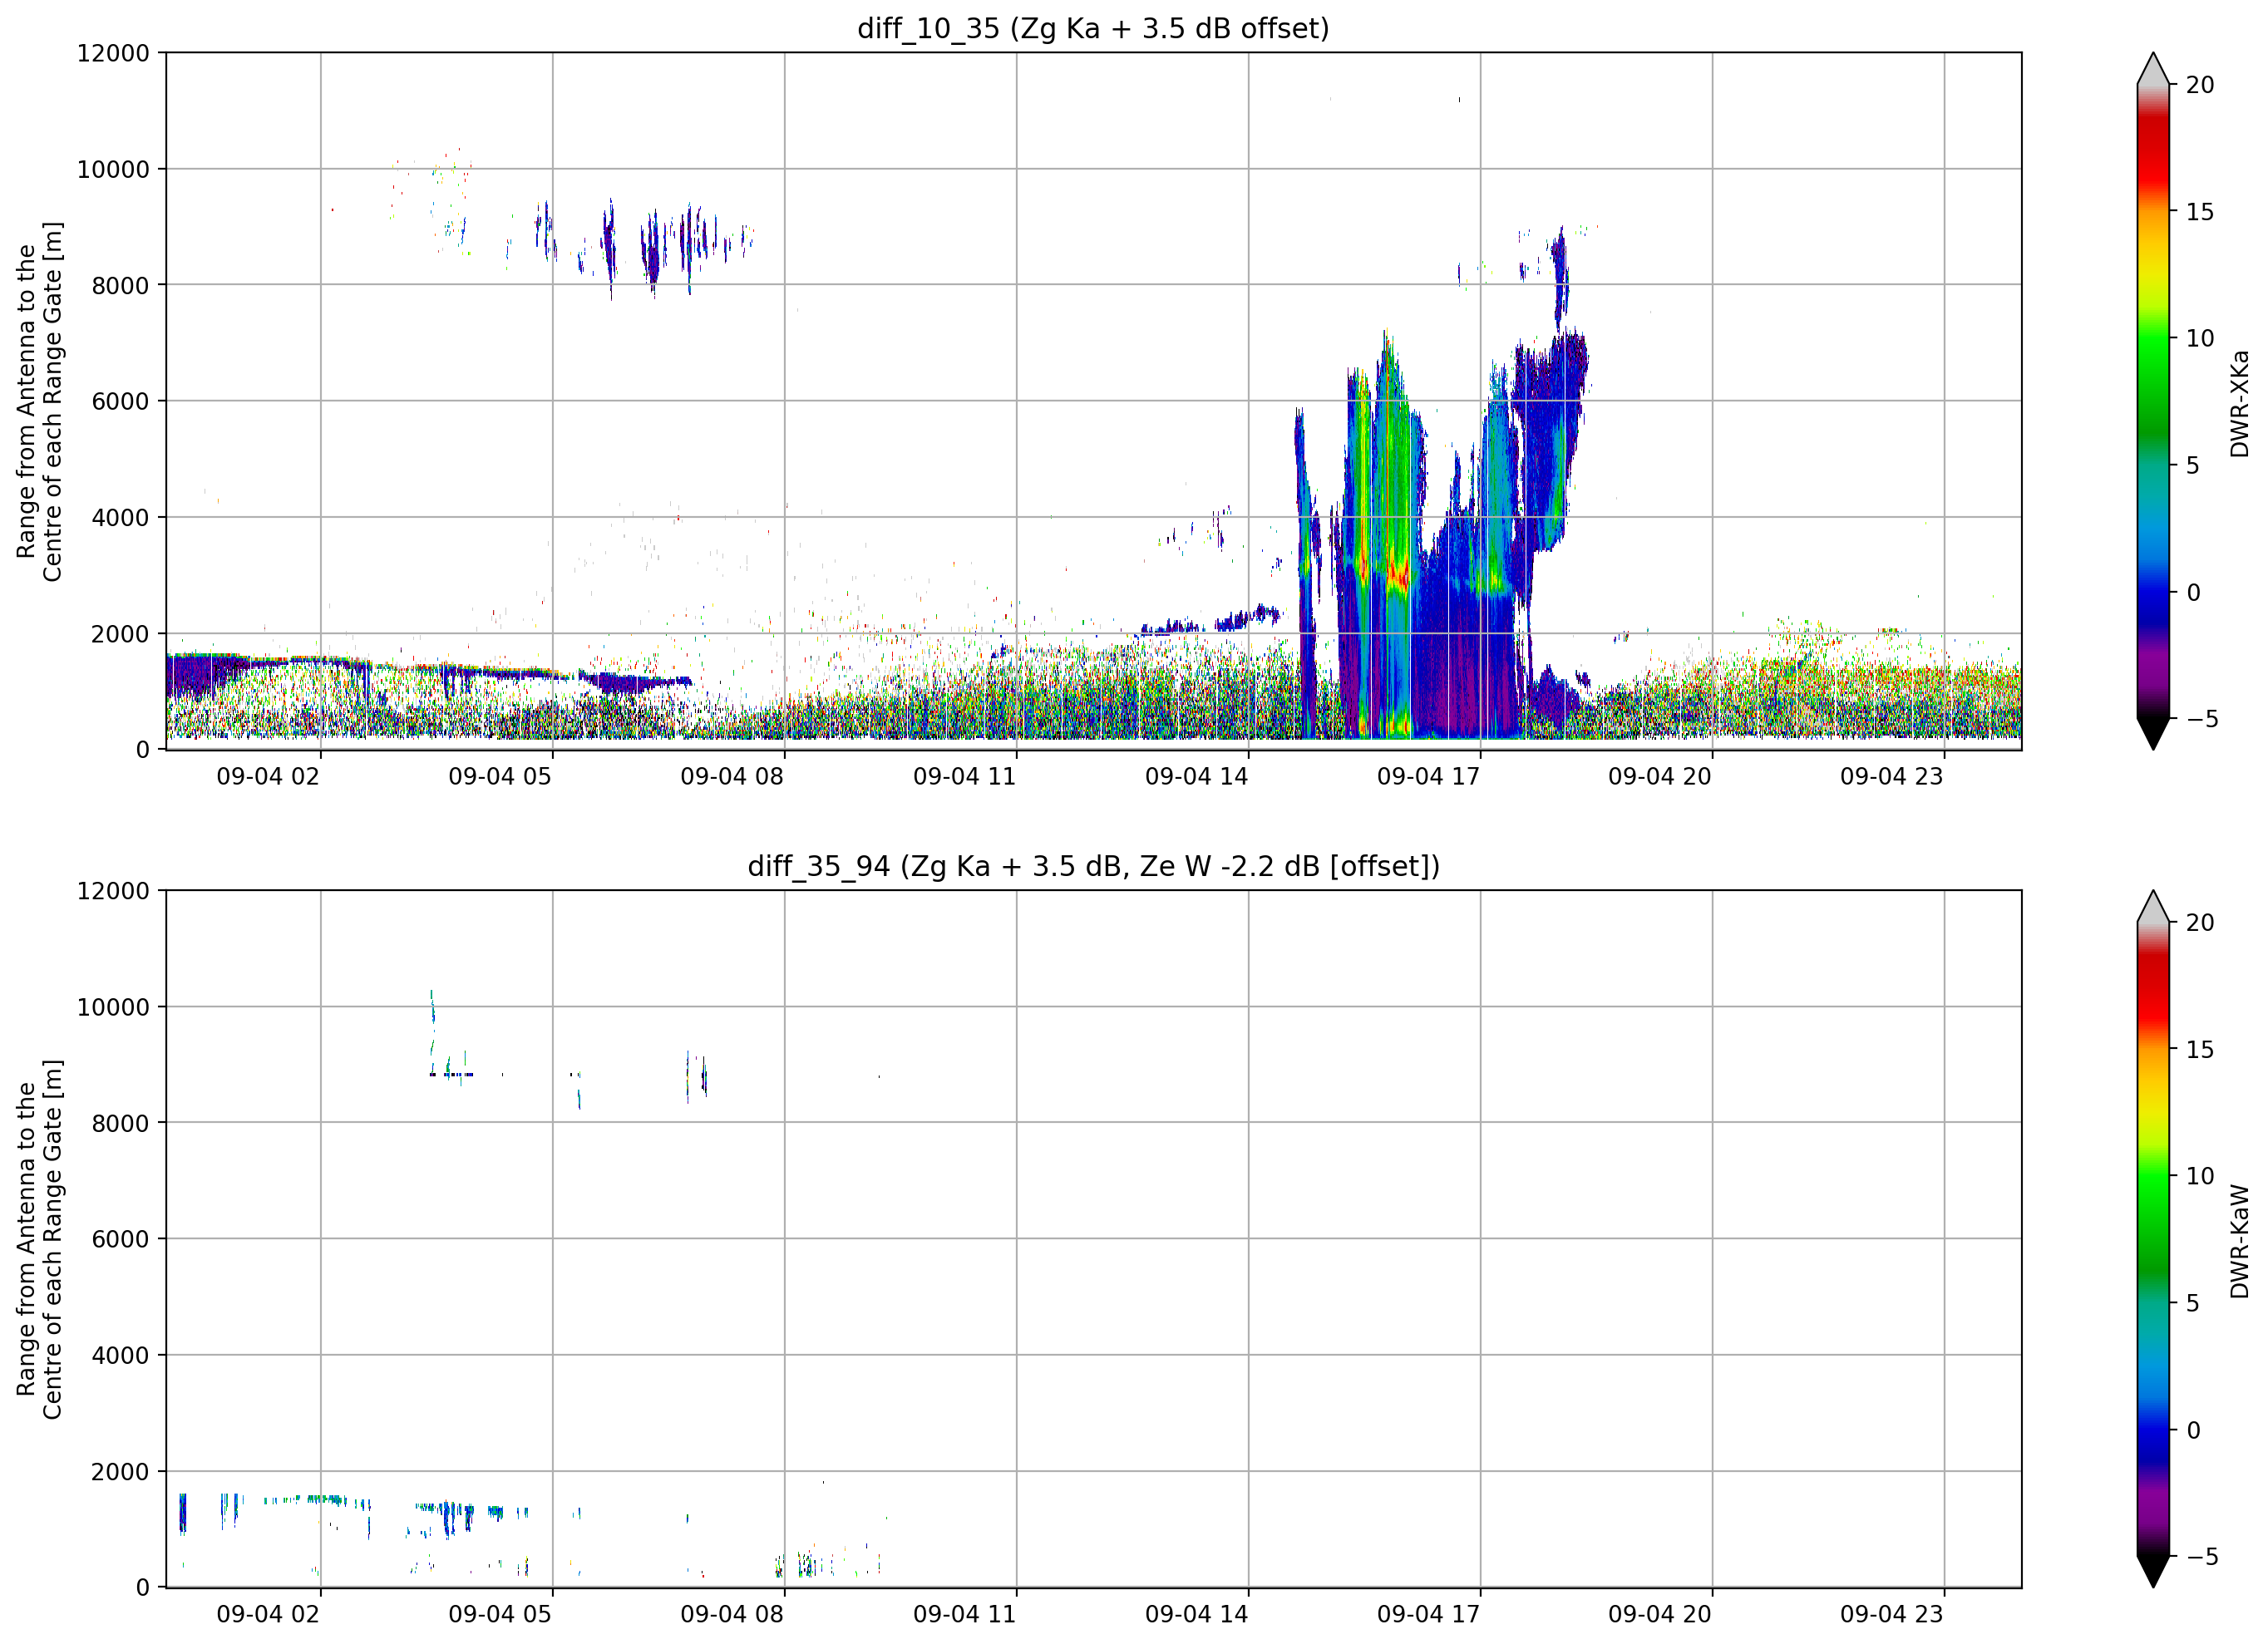Click the bottom plot's 09-04 02 x-axis label
This screenshot has height=1644, width=2268.
268,1614
